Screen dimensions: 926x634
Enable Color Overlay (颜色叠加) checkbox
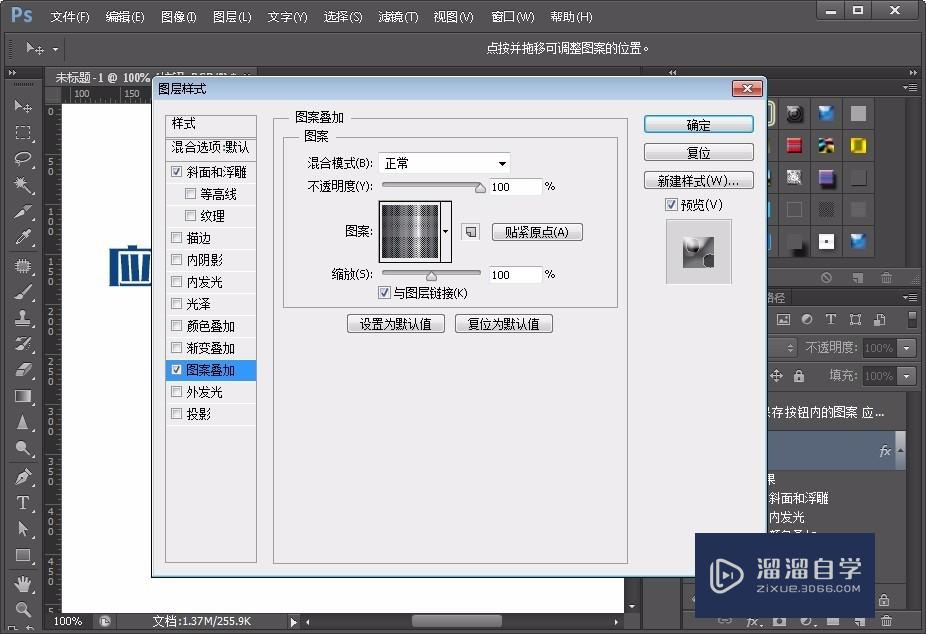176,325
